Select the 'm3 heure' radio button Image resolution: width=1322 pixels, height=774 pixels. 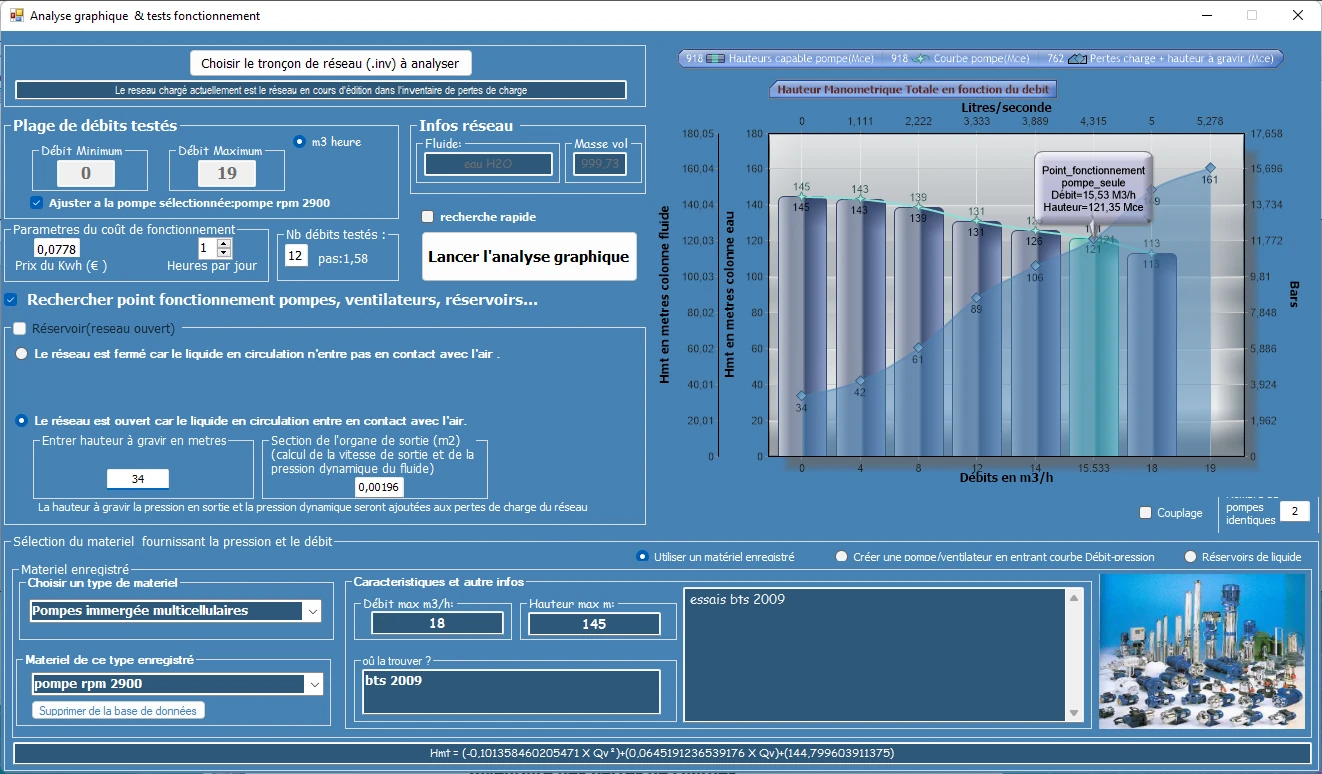(x=299, y=142)
